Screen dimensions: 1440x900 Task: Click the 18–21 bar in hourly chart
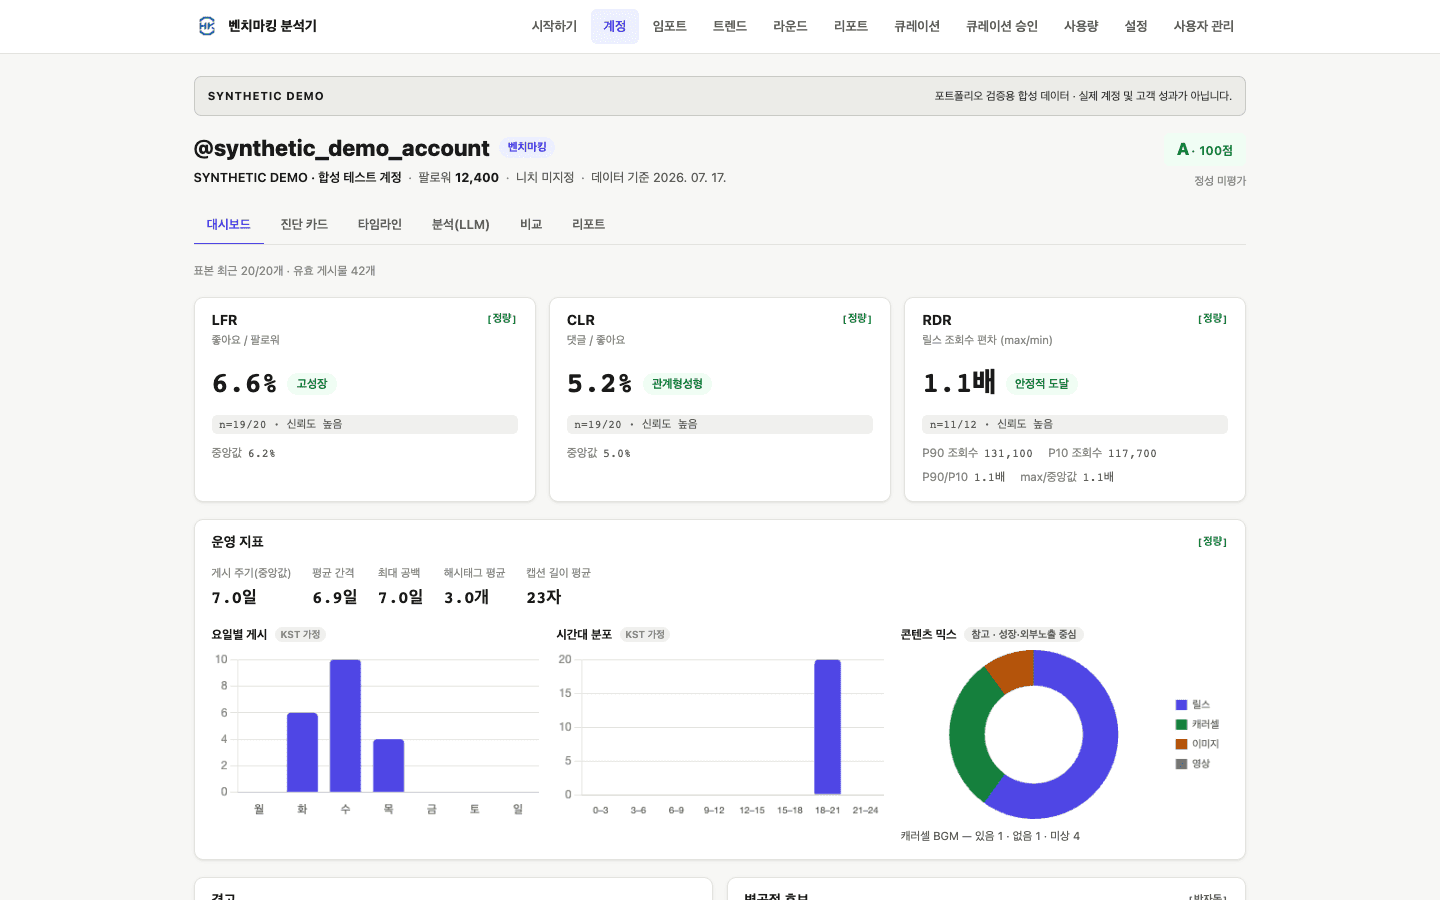pos(828,727)
